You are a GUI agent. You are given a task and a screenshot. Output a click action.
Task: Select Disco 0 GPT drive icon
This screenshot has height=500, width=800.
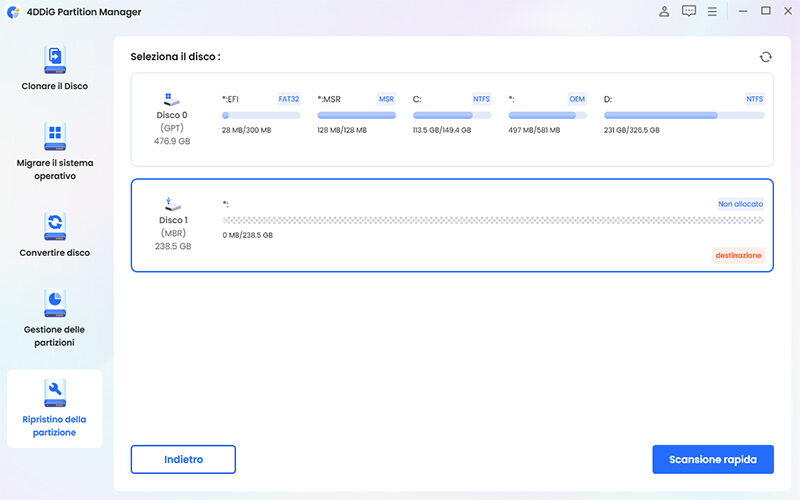pos(172,99)
